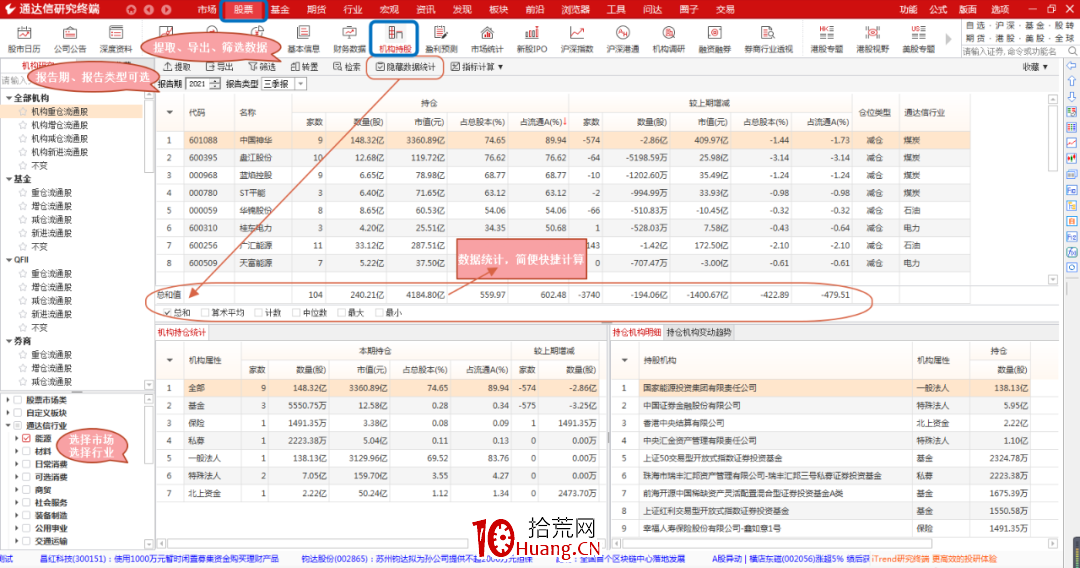Collapse the 基金 tree group
This screenshot has height=568, width=1080.
pyautogui.click(x=9, y=179)
